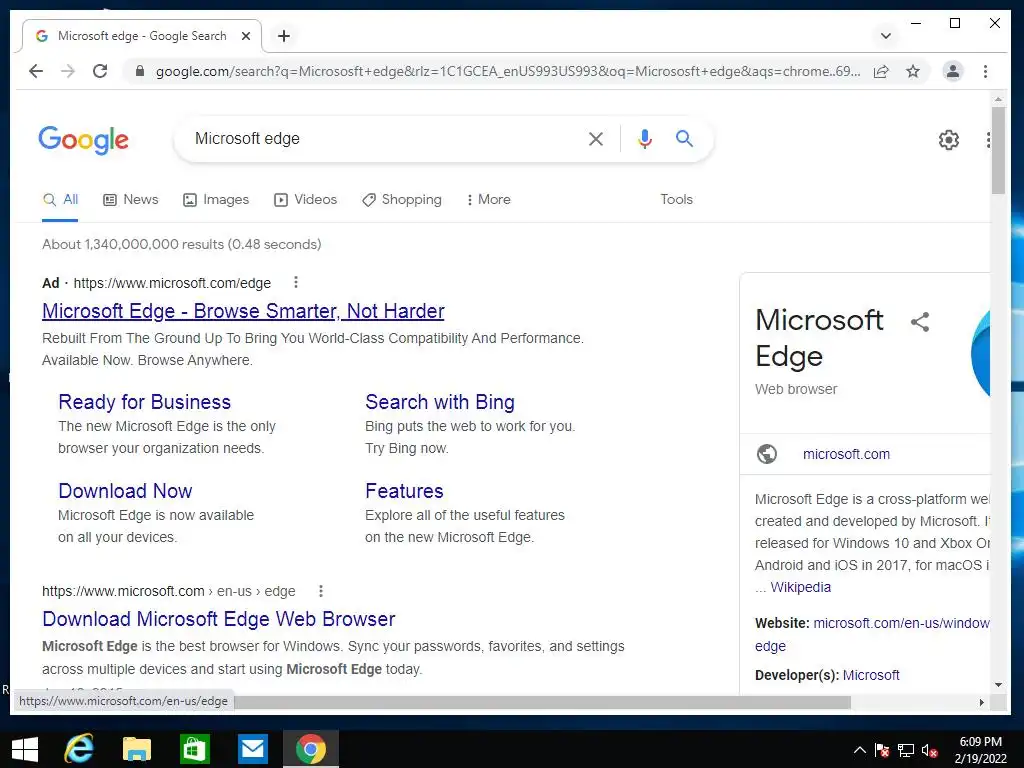Open options beside microsoft.com en-us edge result
1024x768 pixels.
pyautogui.click(x=321, y=591)
